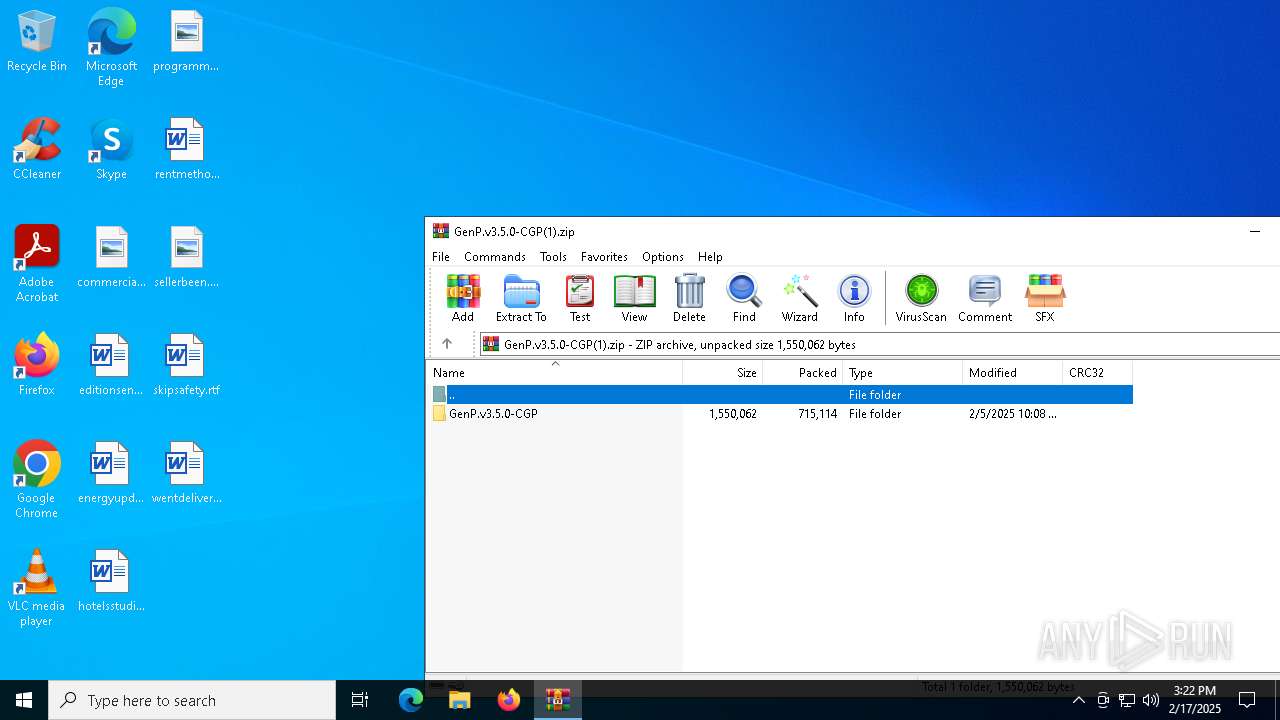The width and height of the screenshot is (1280, 720).
Task: Sort by the Packed column header
Action: [x=803, y=373]
